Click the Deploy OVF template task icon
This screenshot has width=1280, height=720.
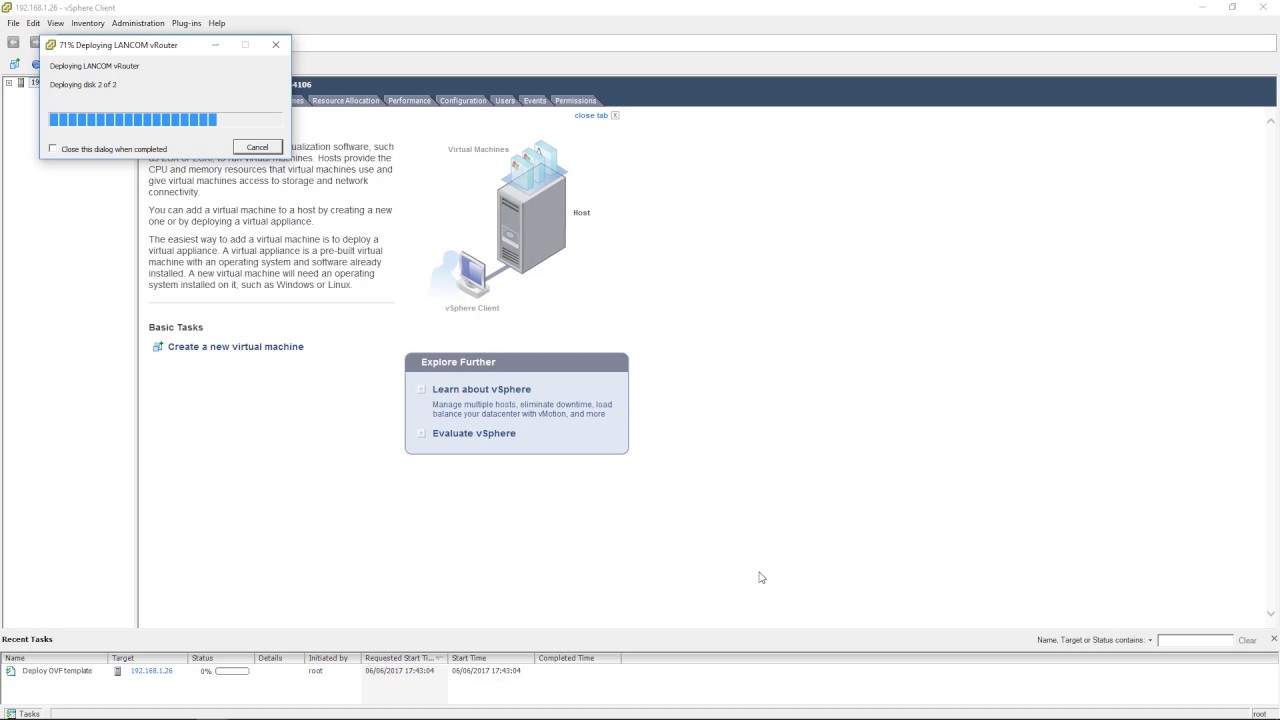[x=11, y=671]
